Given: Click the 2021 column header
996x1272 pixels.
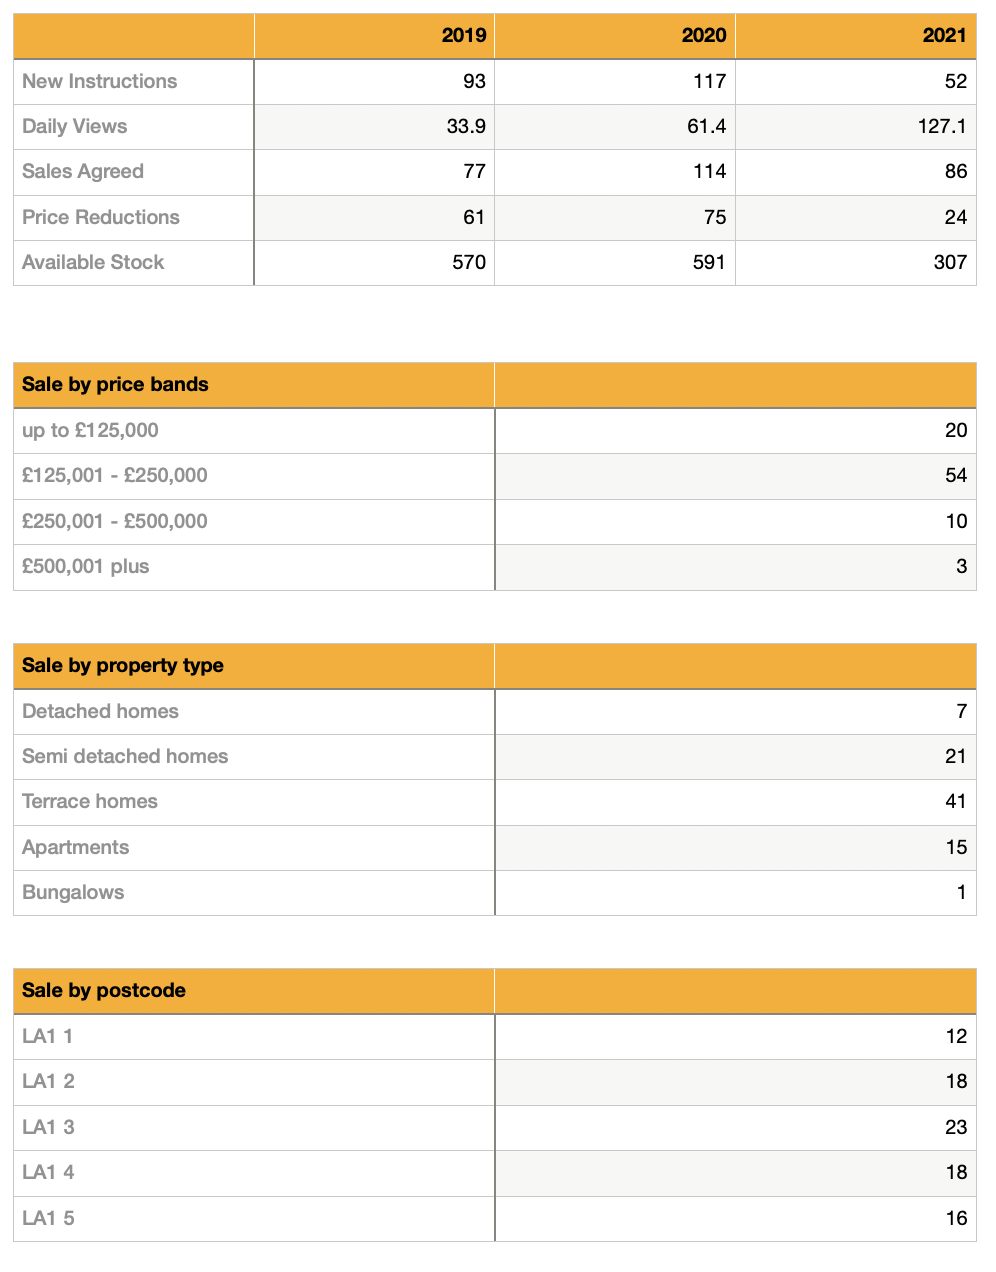Looking at the screenshot, I should tap(944, 36).
